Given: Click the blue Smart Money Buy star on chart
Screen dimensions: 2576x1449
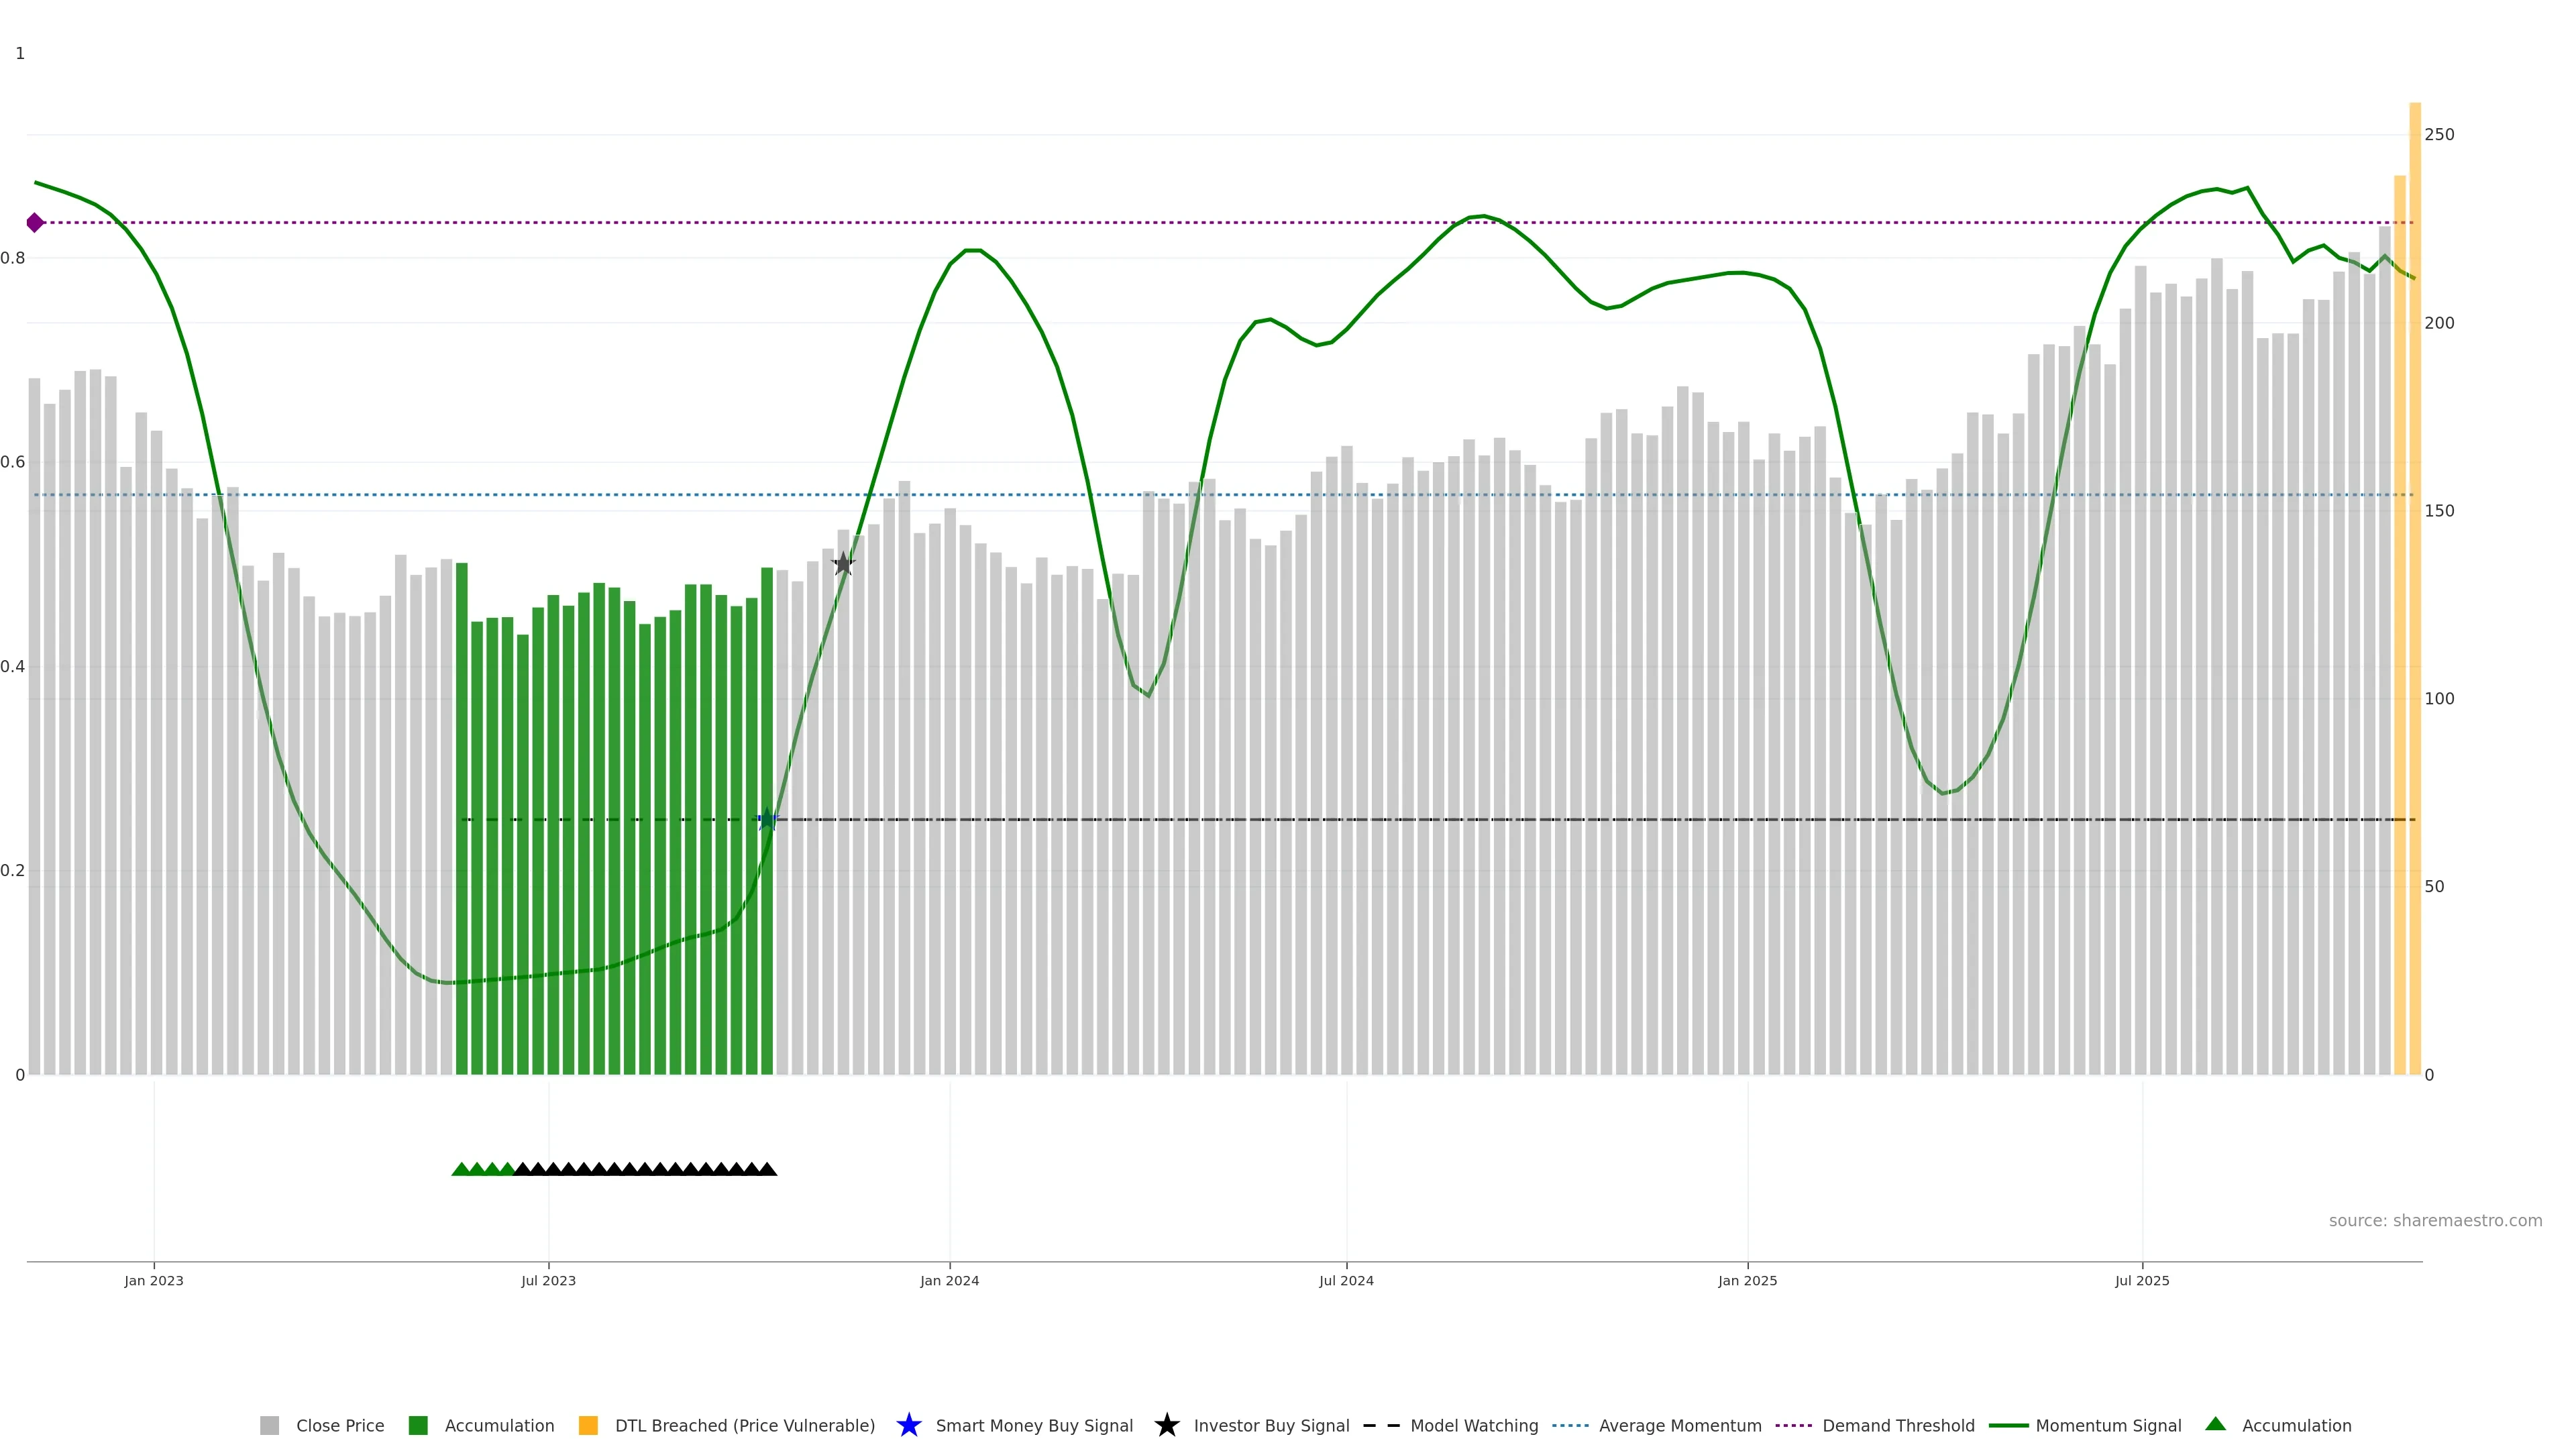Looking at the screenshot, I should point(767,820).
